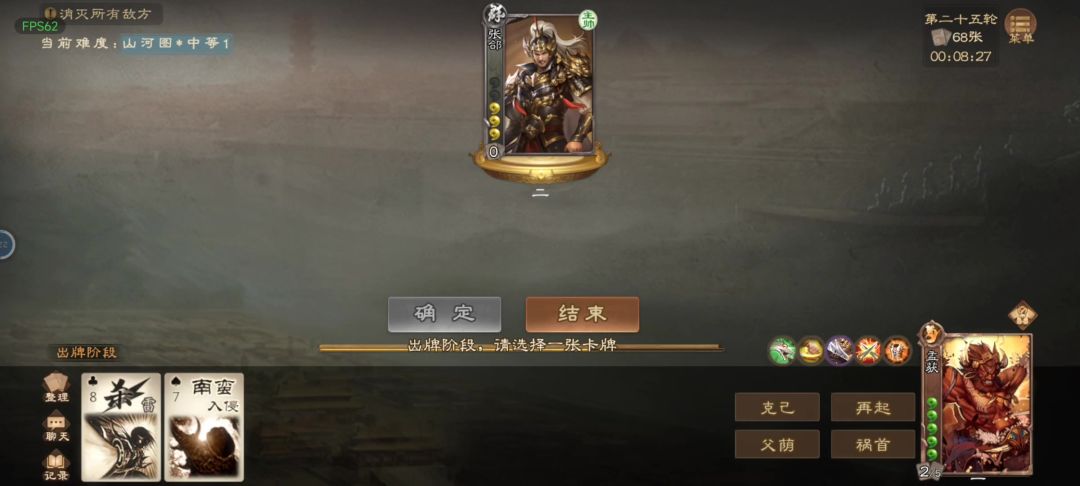1080x486 pixels.
Task: Click the 确定 confirm button
Action: [x=444, y=315]
